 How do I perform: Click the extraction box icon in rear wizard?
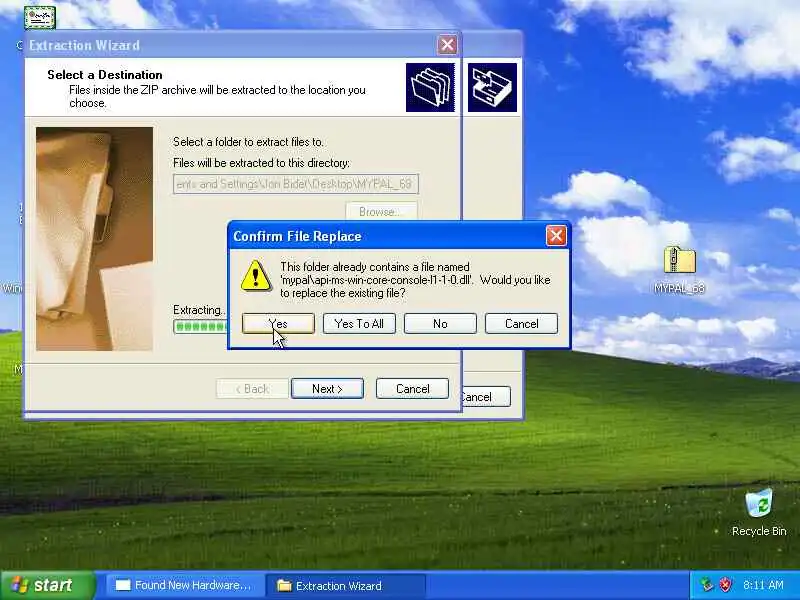click(x=492, y=87)
